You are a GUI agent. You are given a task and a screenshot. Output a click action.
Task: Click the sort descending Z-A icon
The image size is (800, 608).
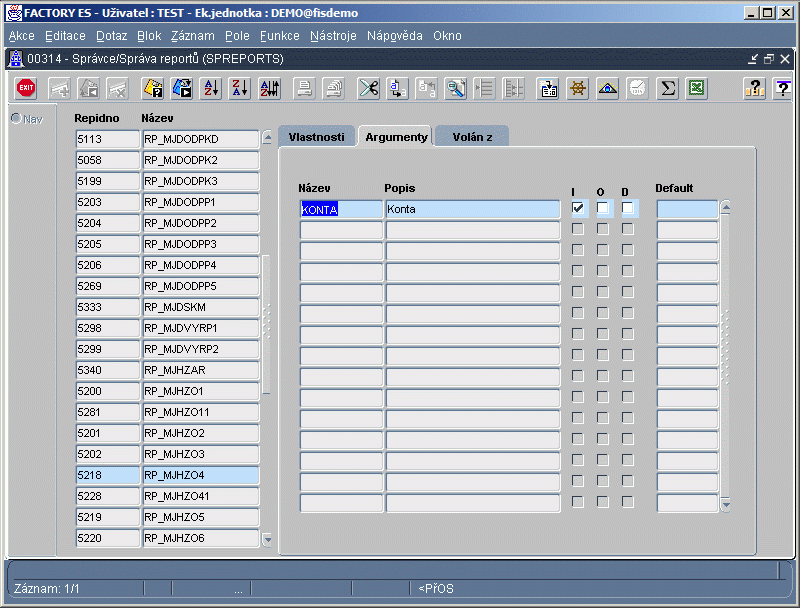click(x=239, y=88)
